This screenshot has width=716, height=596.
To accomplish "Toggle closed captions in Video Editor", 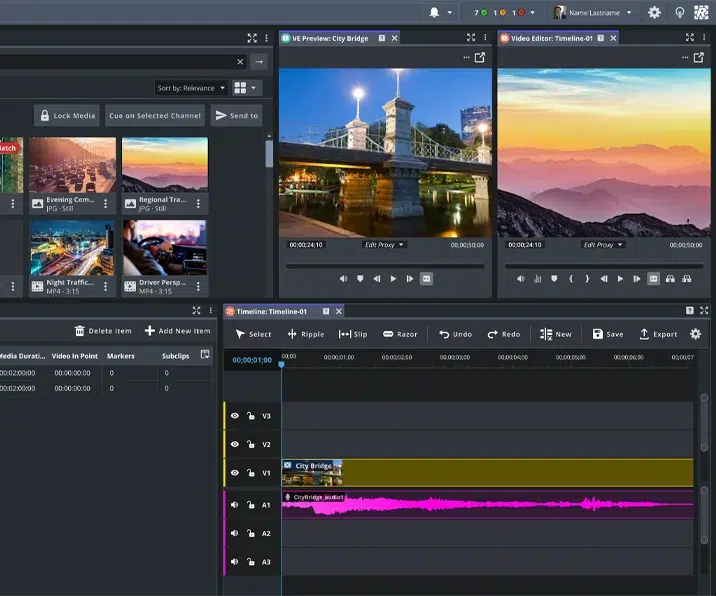I will [x=653, y=279].
